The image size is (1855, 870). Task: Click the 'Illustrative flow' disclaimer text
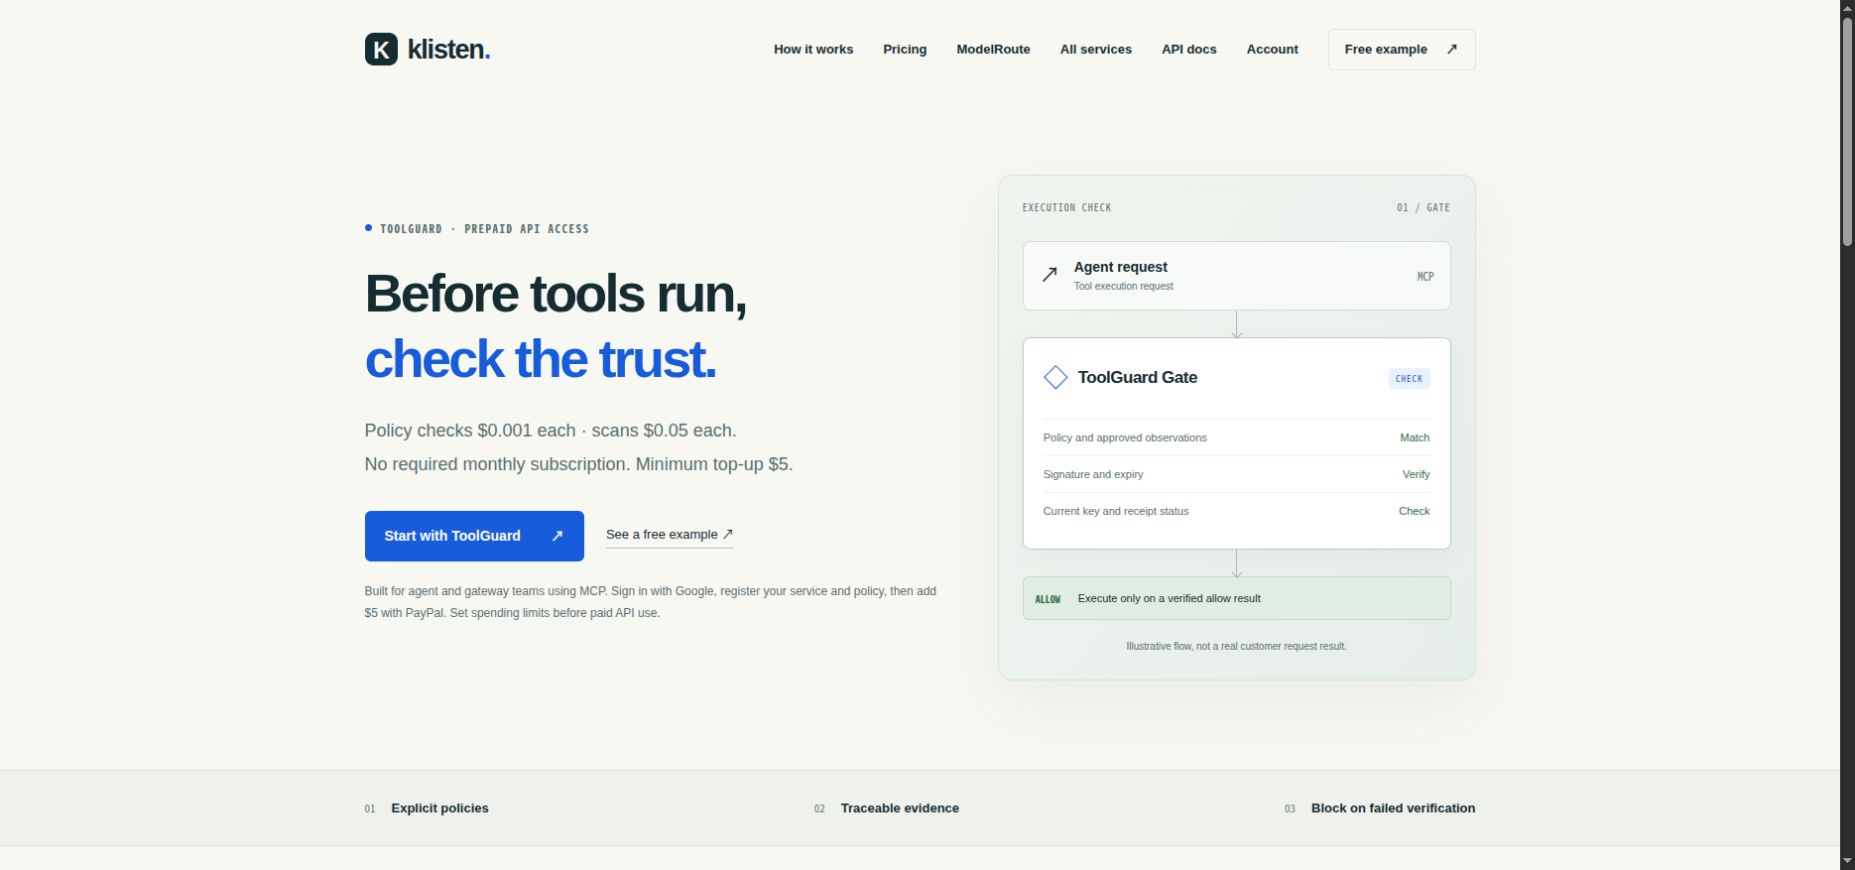(x=1236, y=646)
